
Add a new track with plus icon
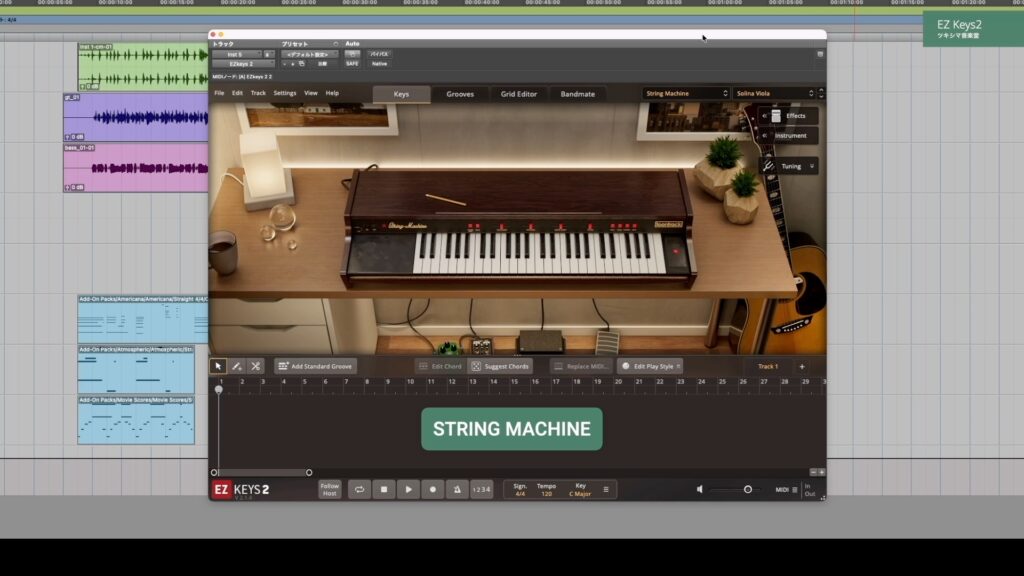[x=801, y=367]
